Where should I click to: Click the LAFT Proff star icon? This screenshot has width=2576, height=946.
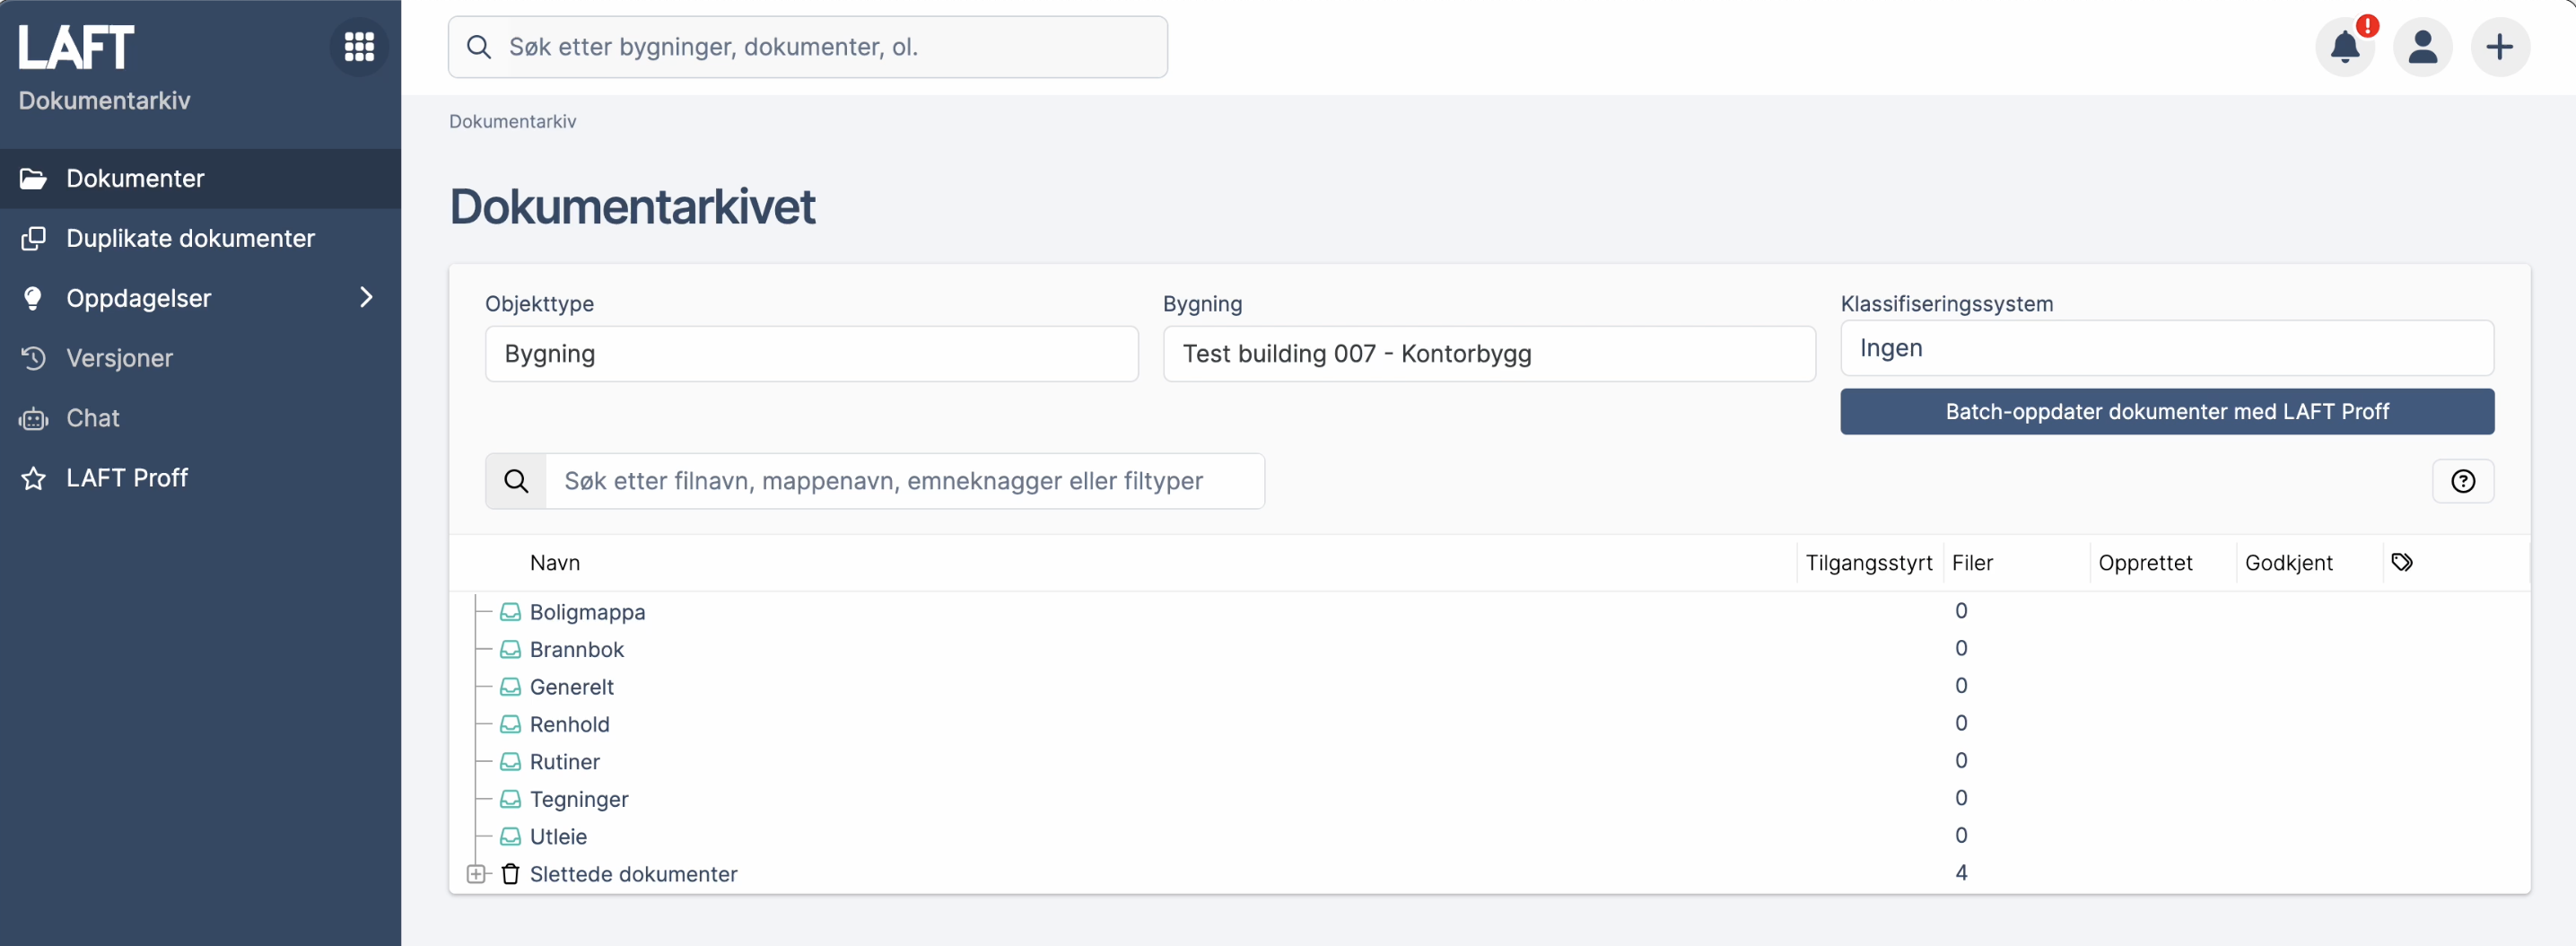33,478
